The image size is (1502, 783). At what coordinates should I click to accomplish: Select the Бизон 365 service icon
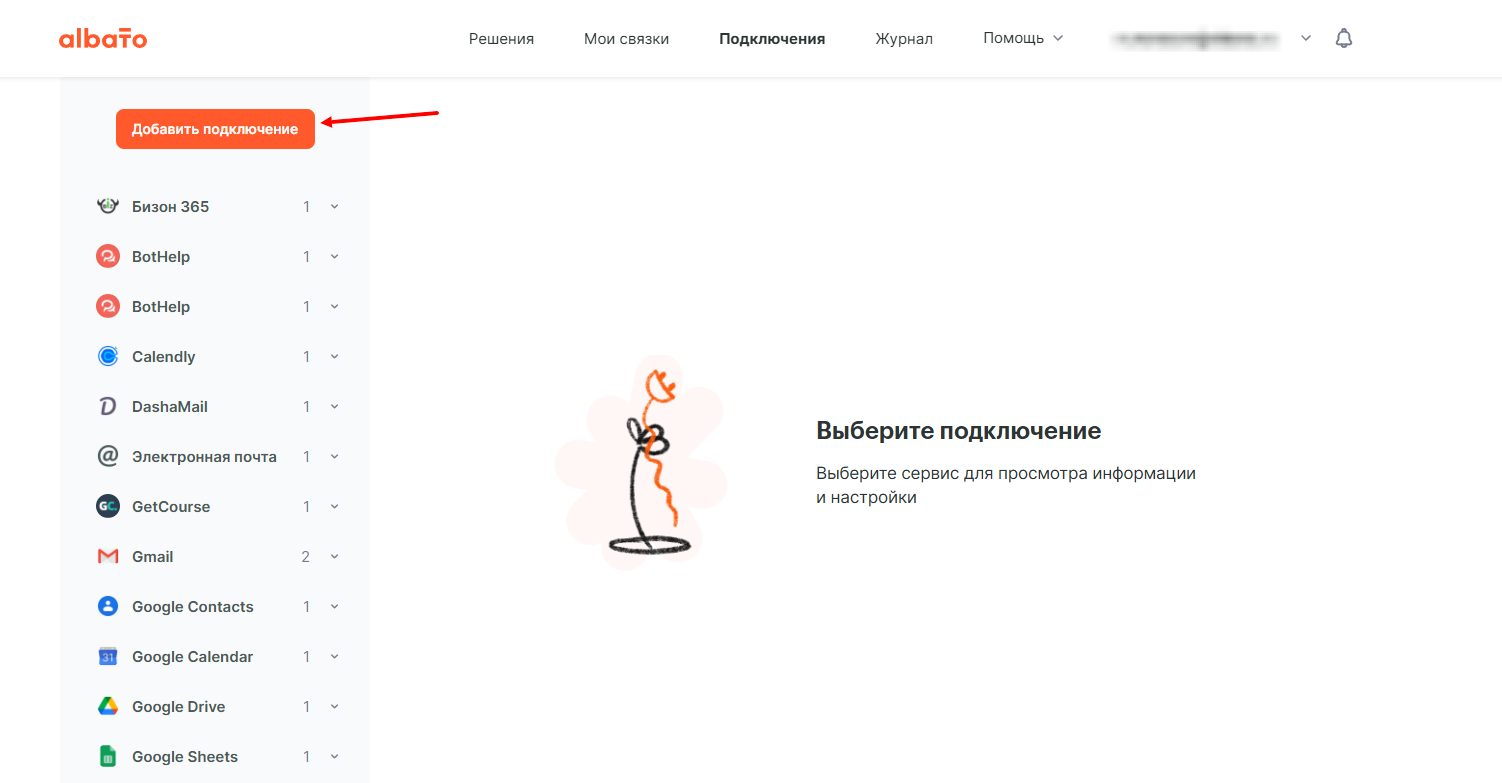(108, 206)
